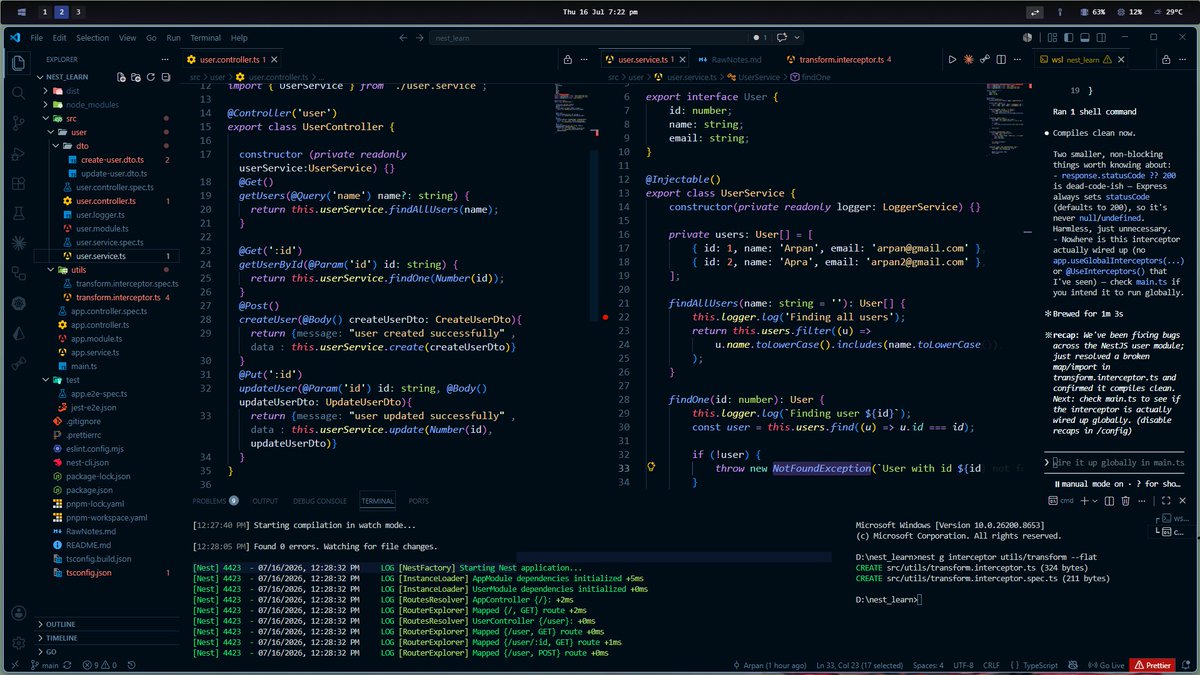This screenshot has width=1200, height=675.
Task: Click the CRLF end-of-line setting
Action: [991, 664]
